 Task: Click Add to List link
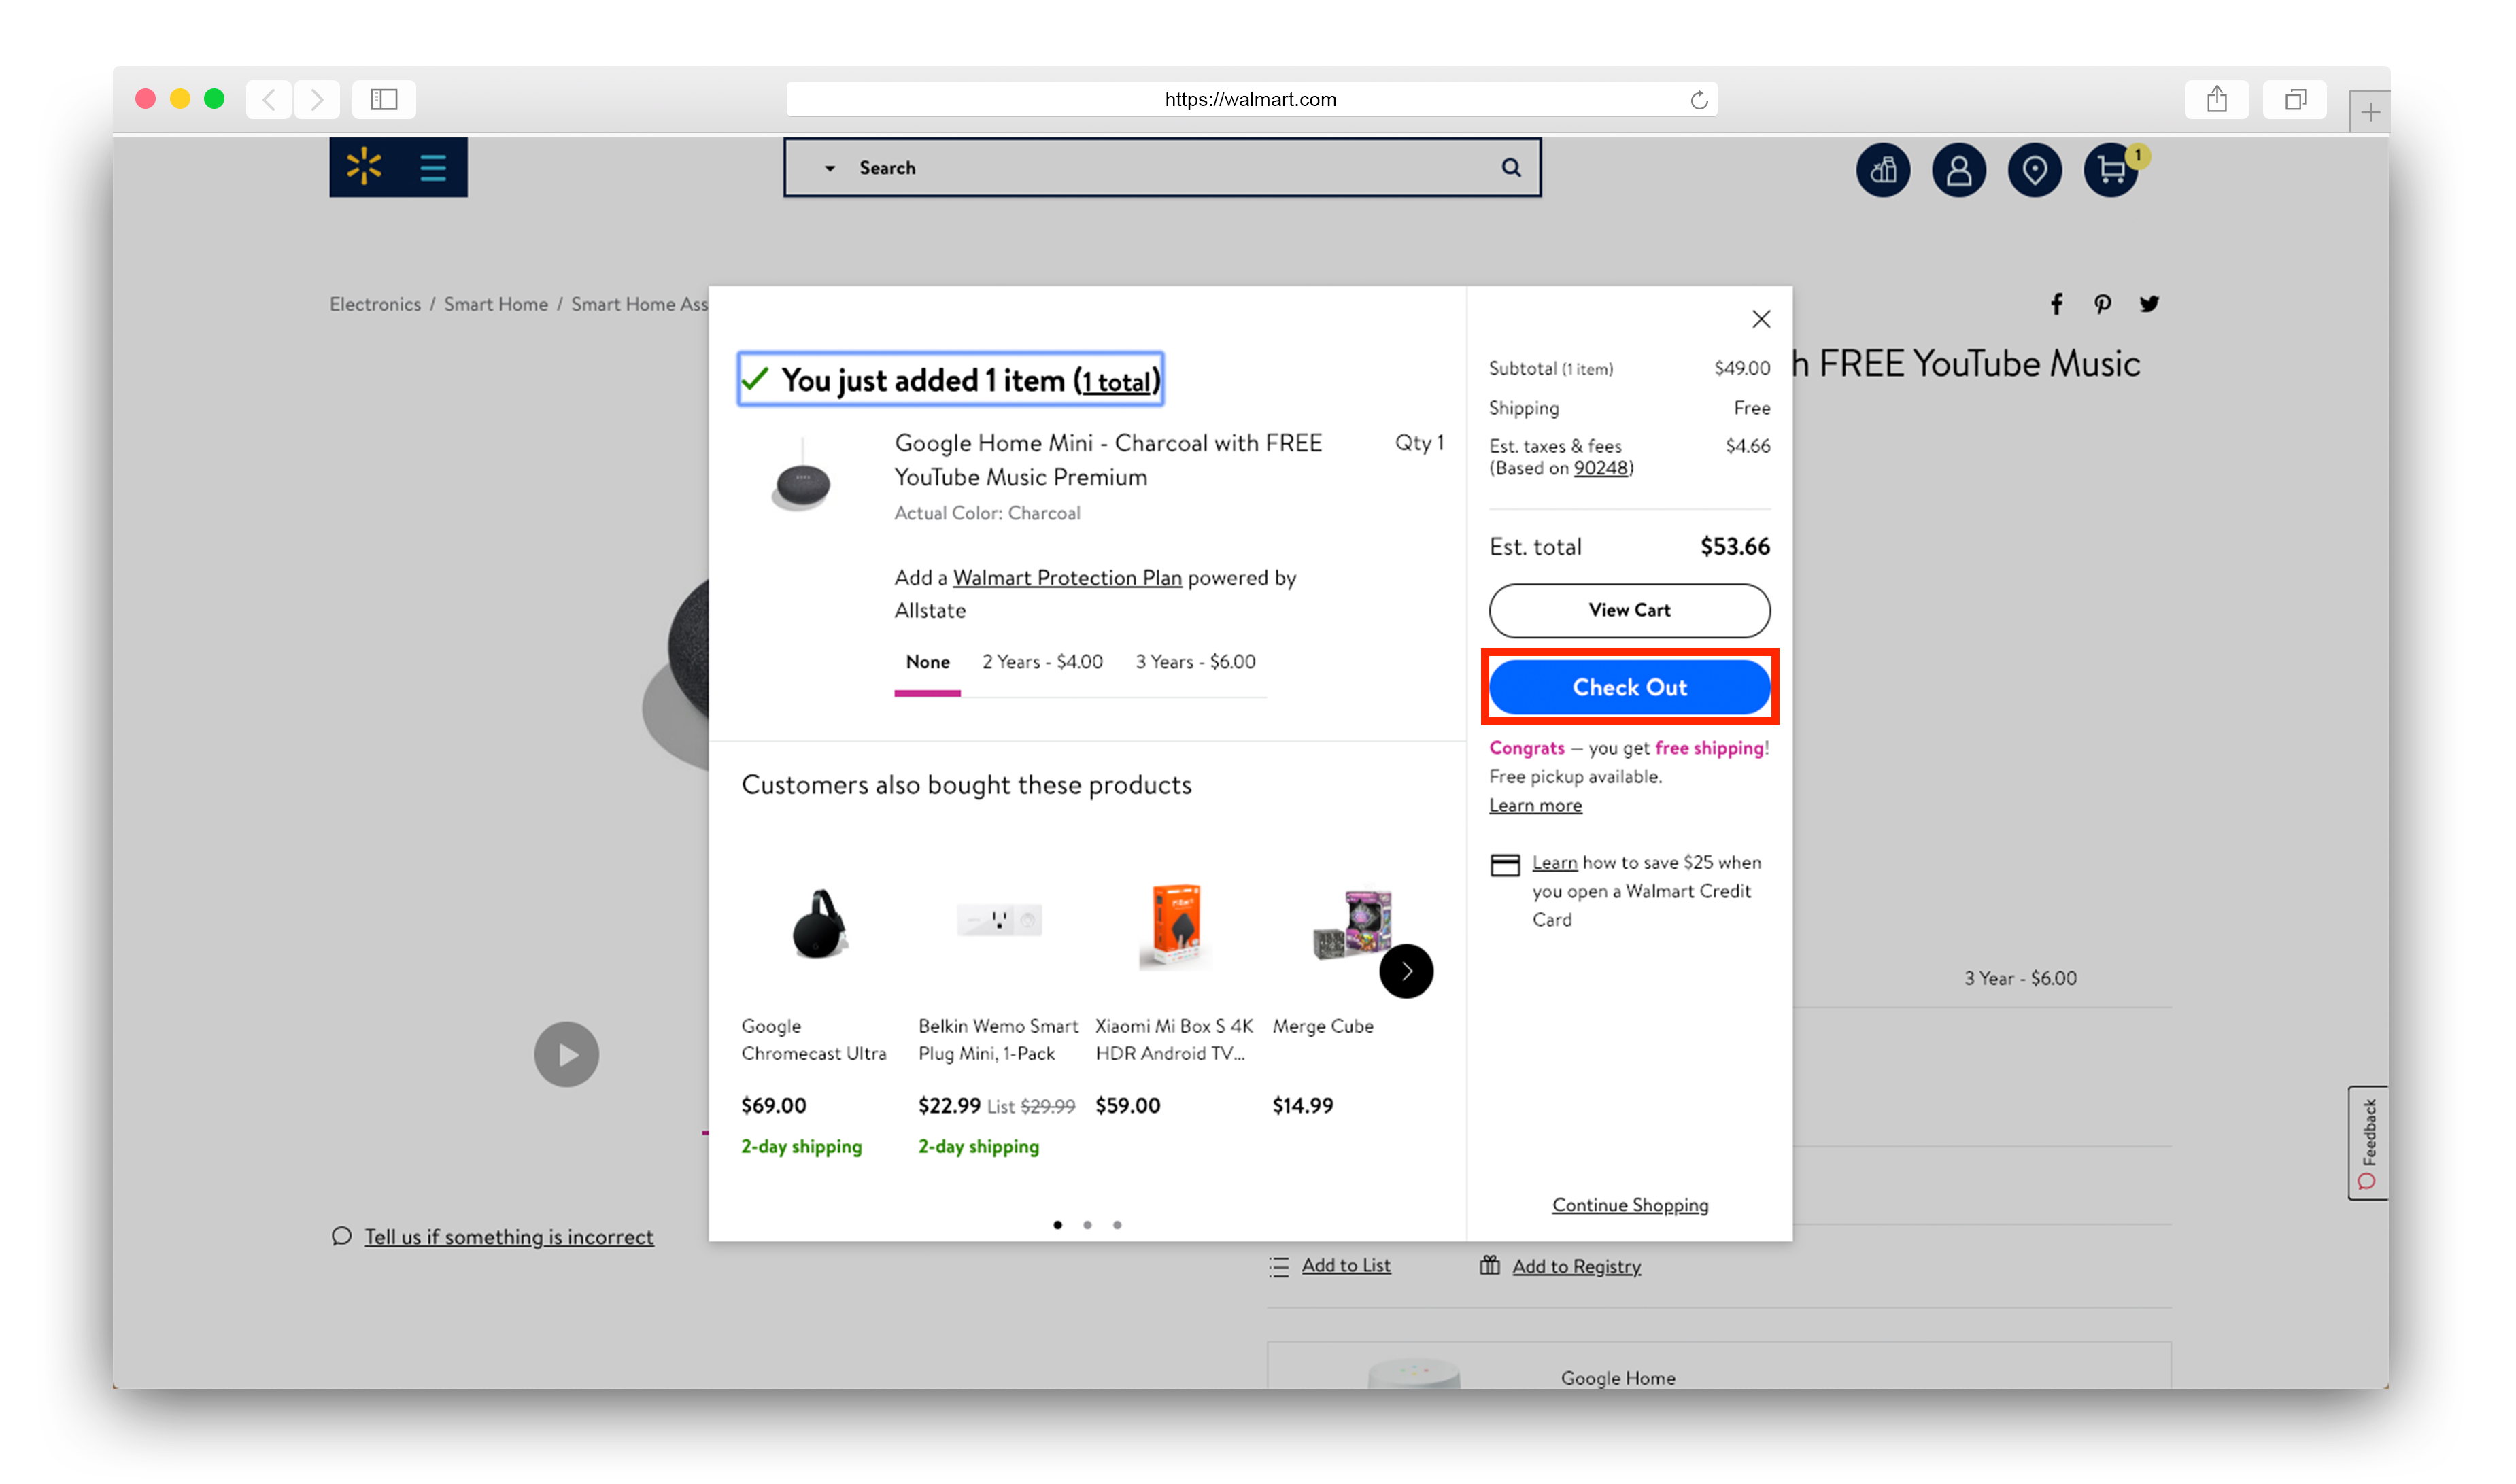click(1345, 1266)
